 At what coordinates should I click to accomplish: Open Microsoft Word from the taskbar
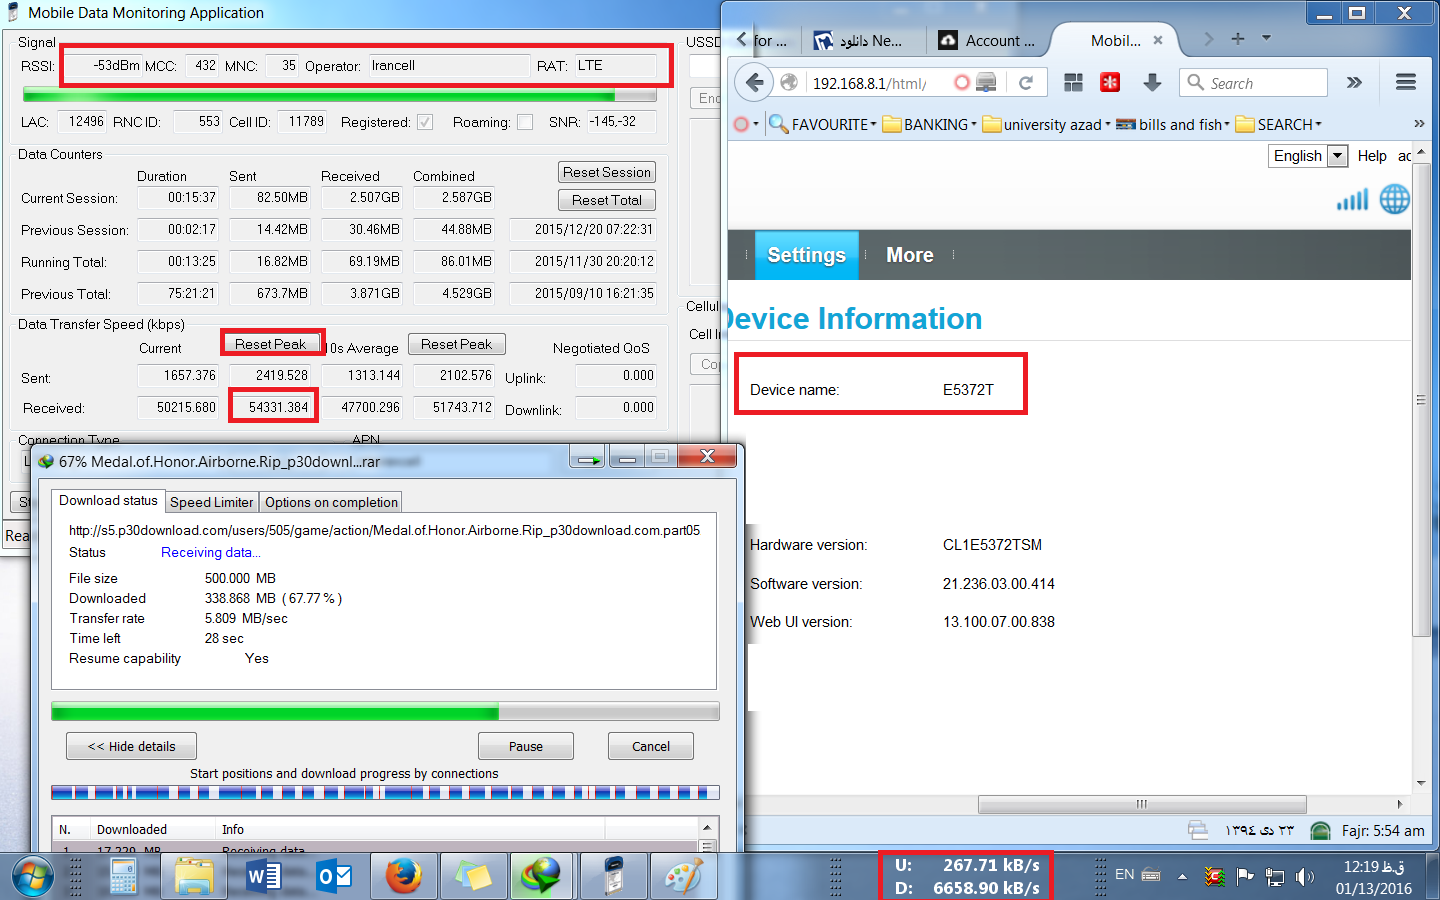(x=263, y=877)
